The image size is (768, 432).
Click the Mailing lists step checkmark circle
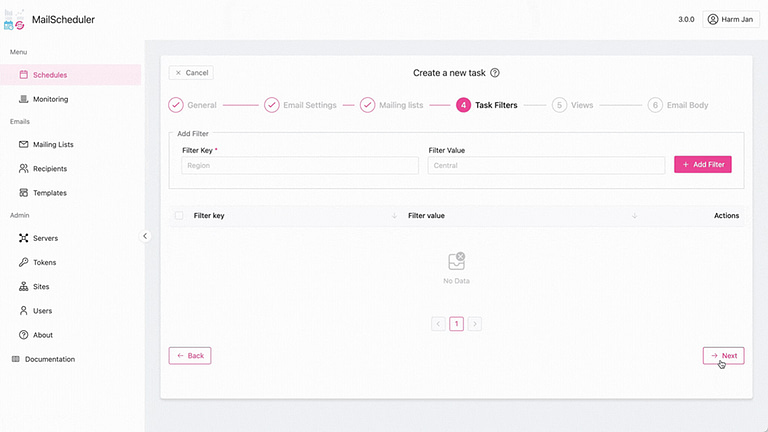tap(367, 105)
